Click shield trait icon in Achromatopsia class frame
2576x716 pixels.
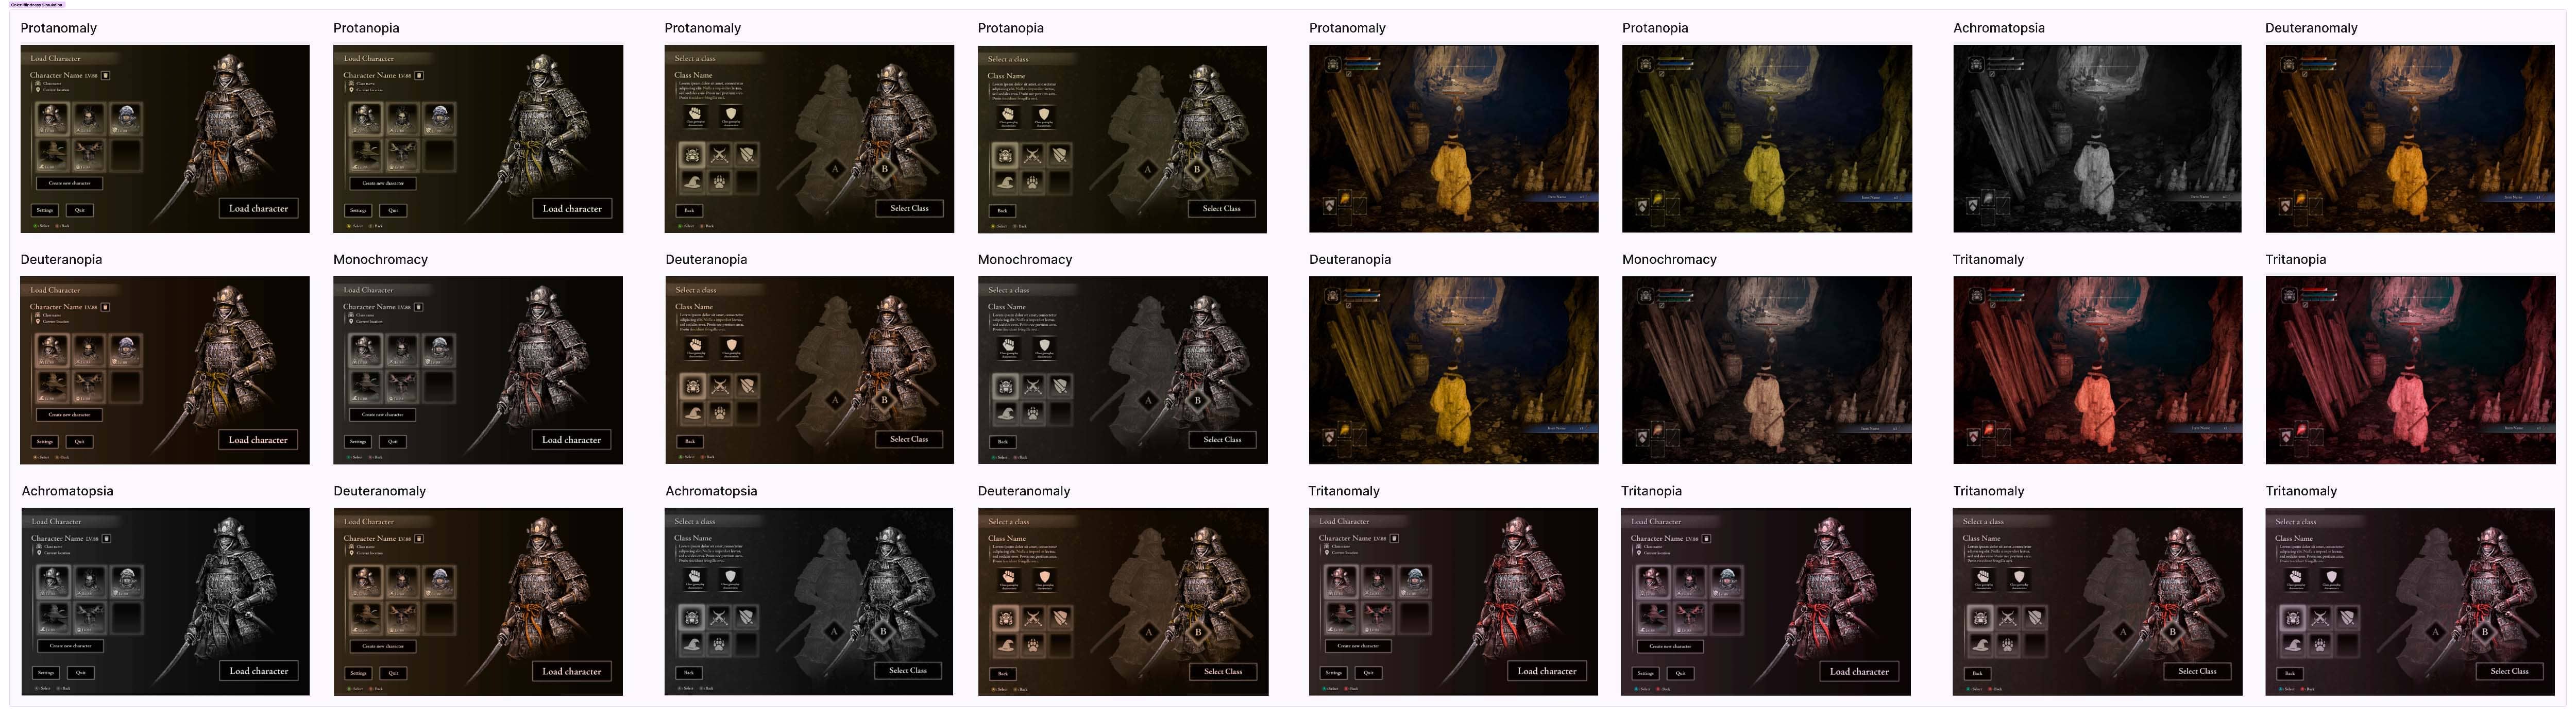[x=730, y=577]
